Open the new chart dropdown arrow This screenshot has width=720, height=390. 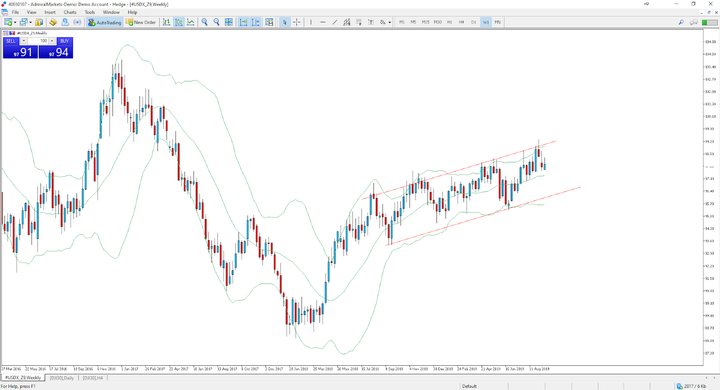[15, 22]
